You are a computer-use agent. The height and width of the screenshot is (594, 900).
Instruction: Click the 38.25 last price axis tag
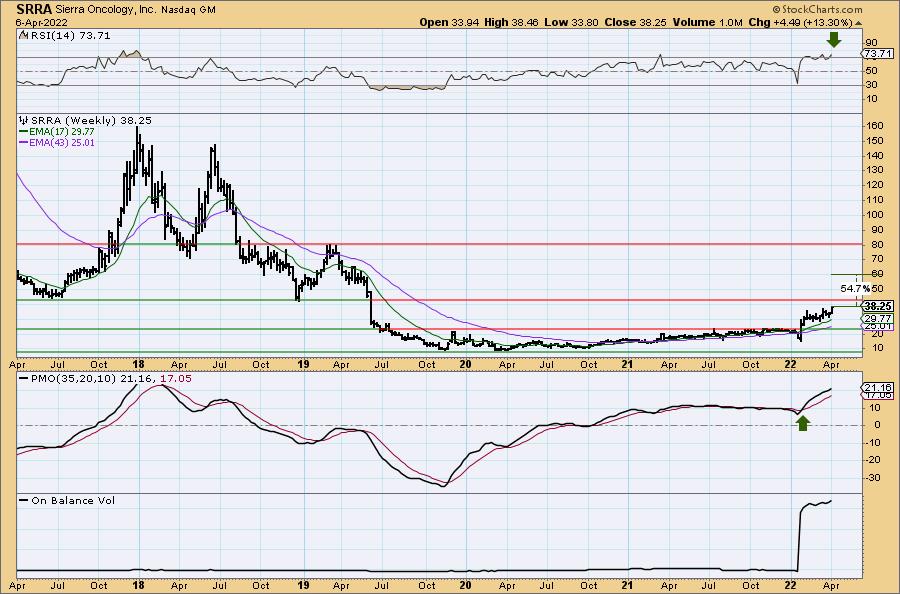878,306
